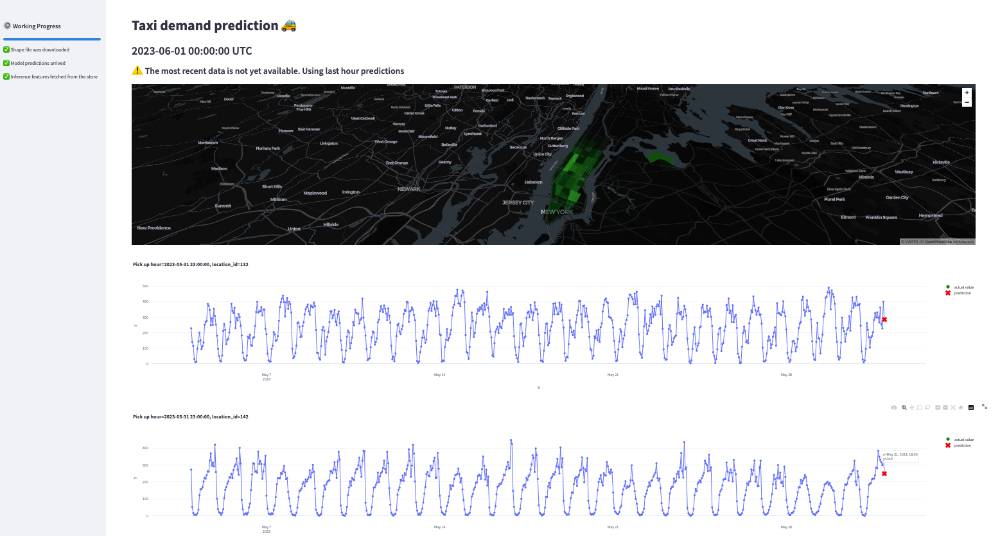Open the Plotly logo link in modebar
Viewport: 1000px width, 536px height.
click(971, 407)
